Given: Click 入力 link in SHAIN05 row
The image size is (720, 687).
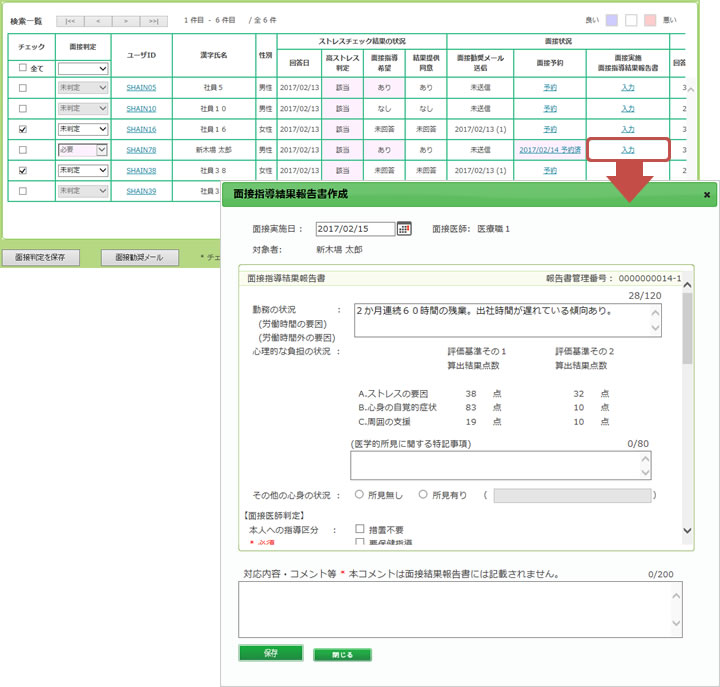Looking at the screenshot, I should 628,87.
